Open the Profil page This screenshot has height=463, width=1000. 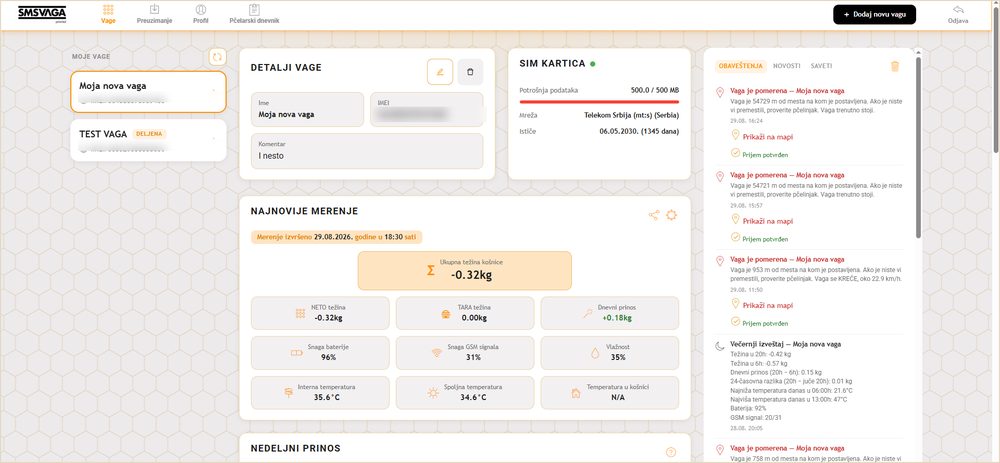[x=201, y=14]
